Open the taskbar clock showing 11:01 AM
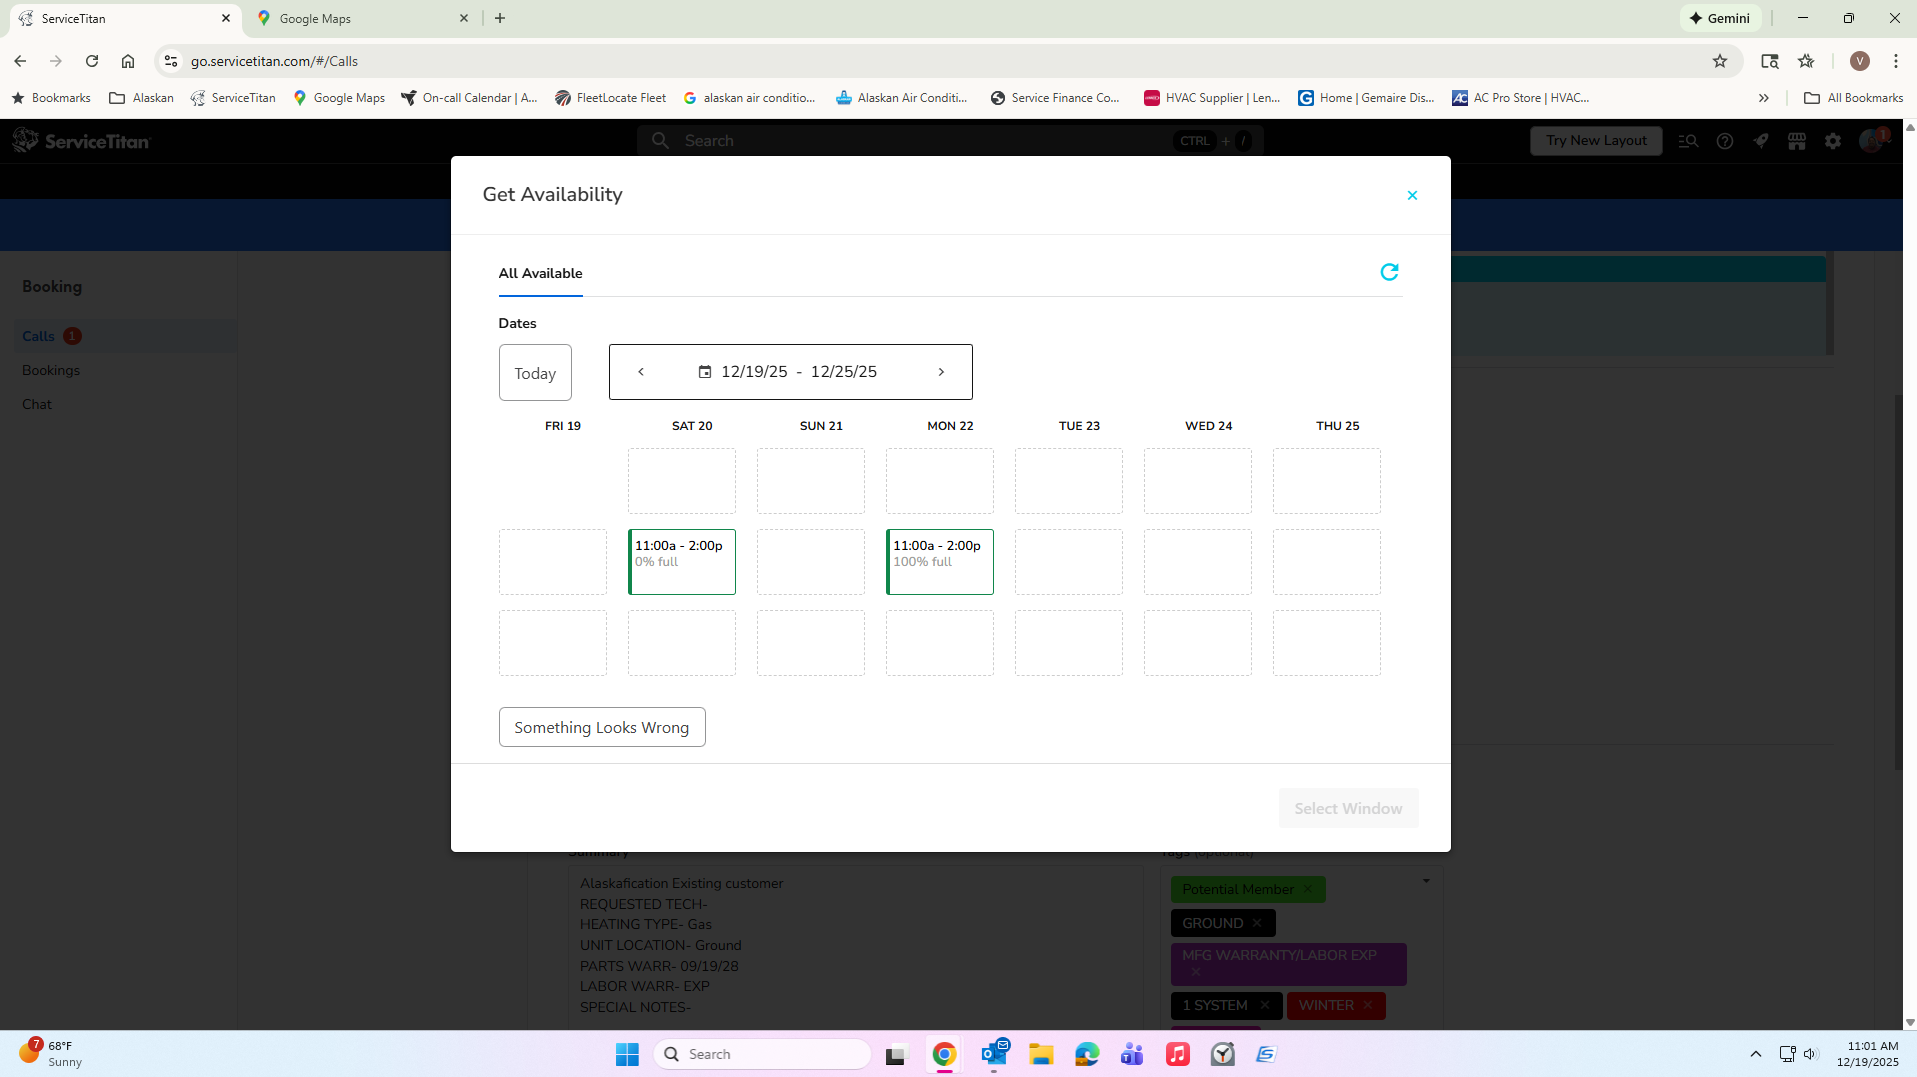This screenshot has width=1917, height=1077. tap(1868, 1054)
